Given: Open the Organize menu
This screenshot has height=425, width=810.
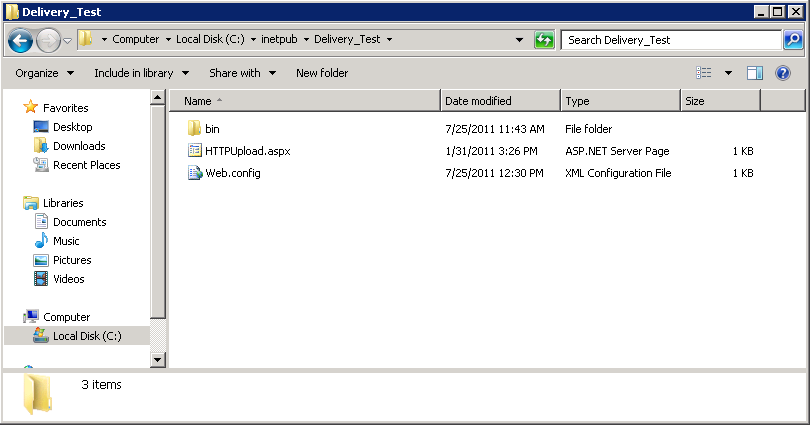Looking at the screenshot, I should click(x=44, y=73).
